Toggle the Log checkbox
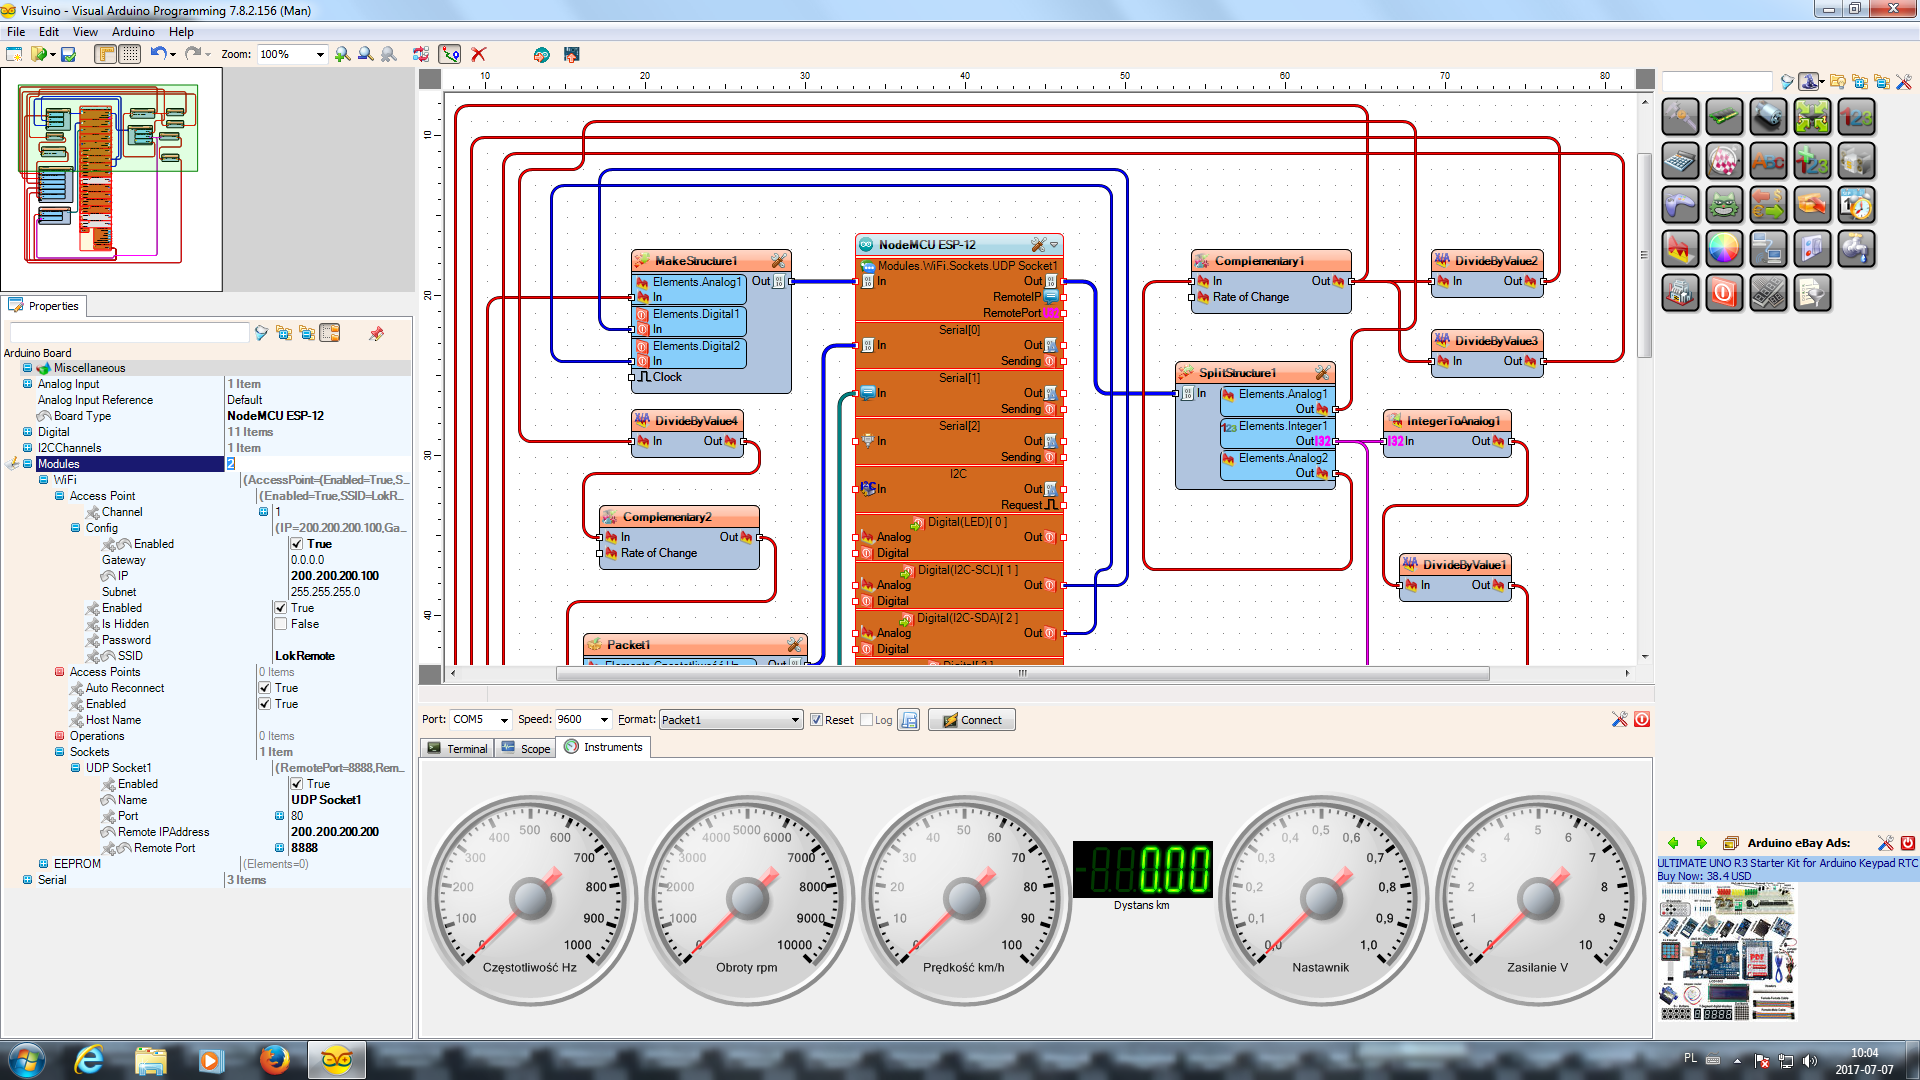The height and width of the screenshot is (1080, 1920). tap(866, 720)
